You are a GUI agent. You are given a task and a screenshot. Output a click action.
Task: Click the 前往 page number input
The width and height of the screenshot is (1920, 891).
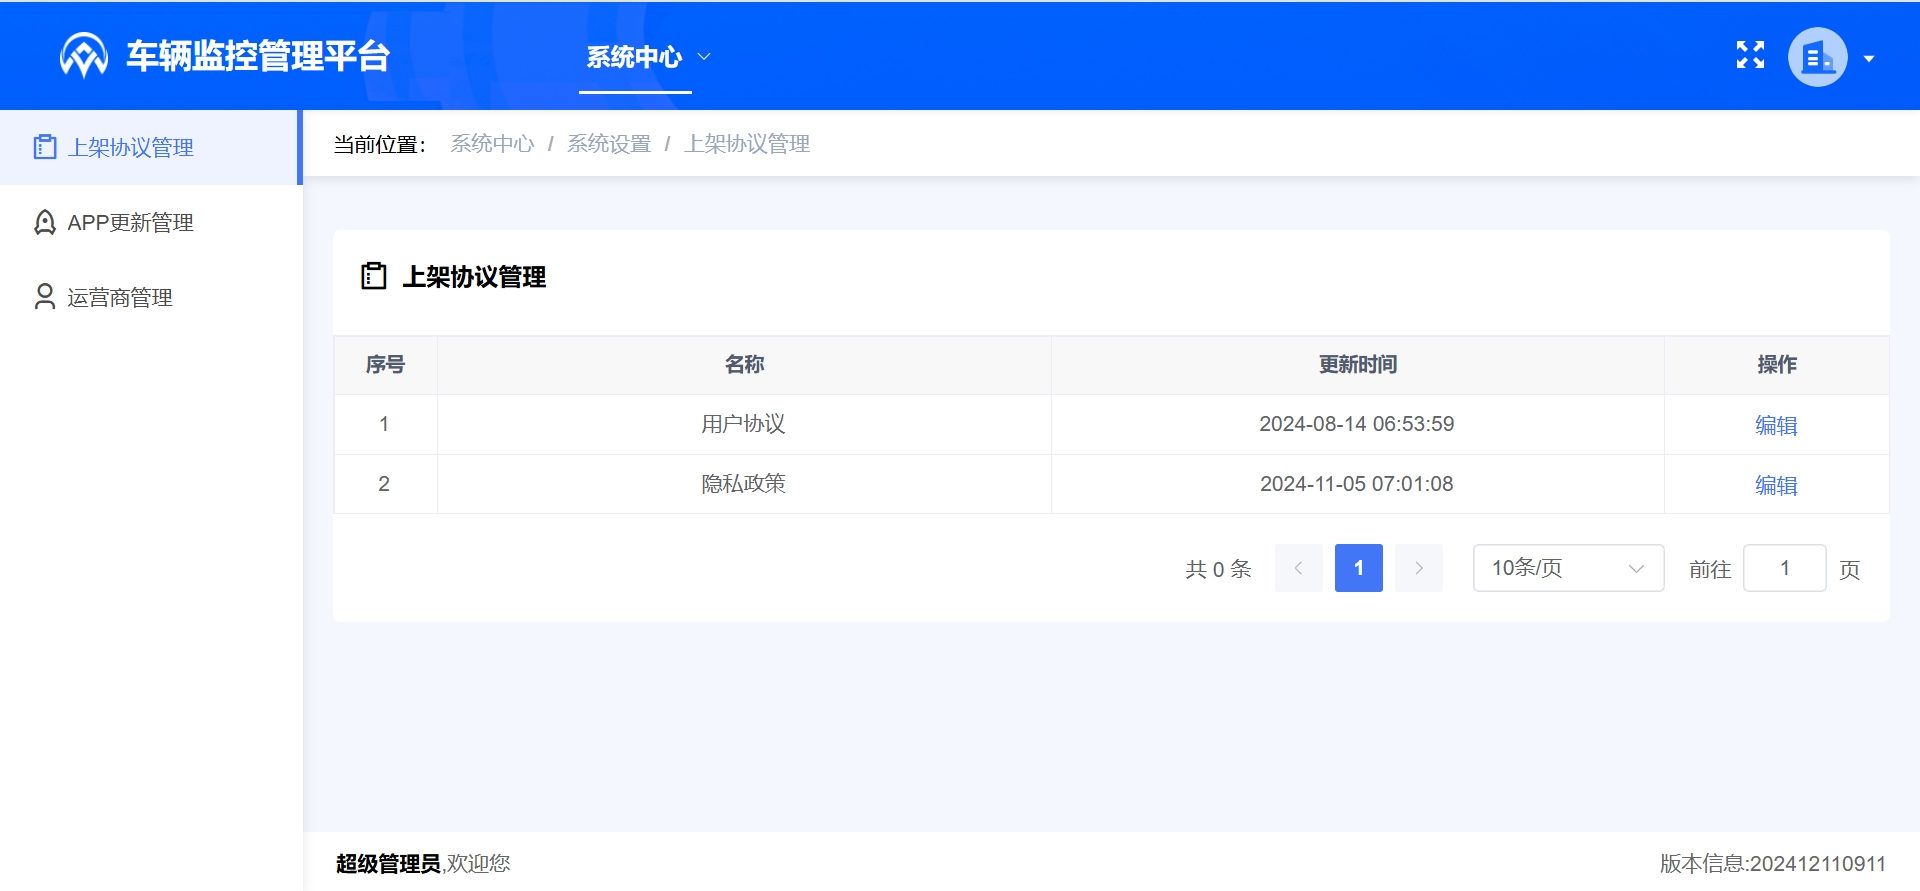pos(1785,568)
